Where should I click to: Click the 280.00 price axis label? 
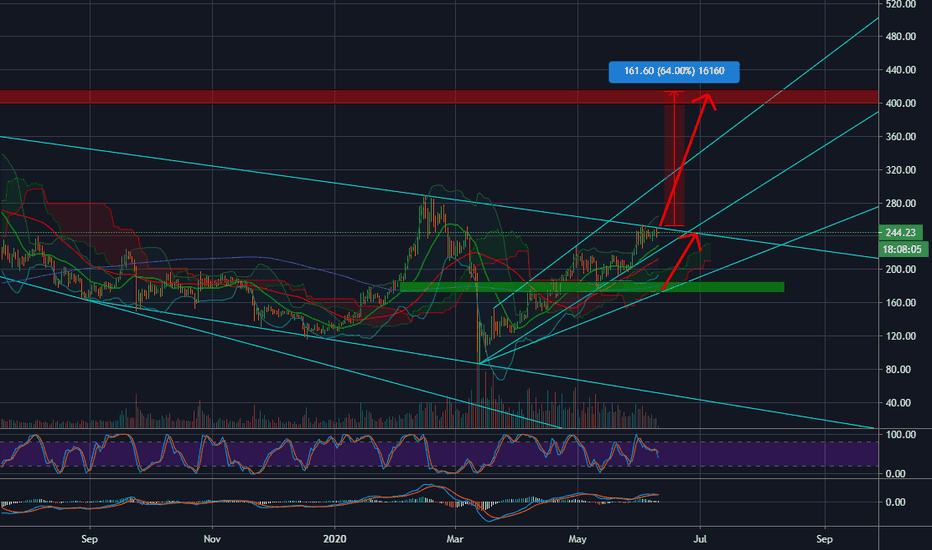click(x=900, y=203)
